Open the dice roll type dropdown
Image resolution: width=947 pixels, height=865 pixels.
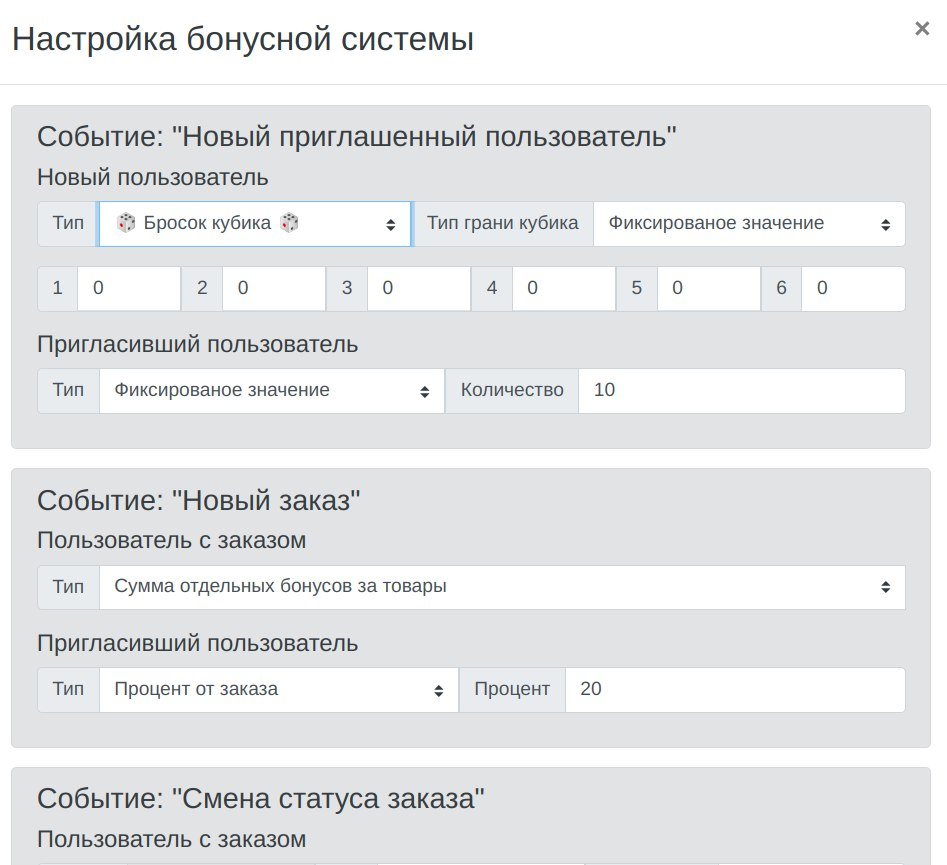pos(255,223)
